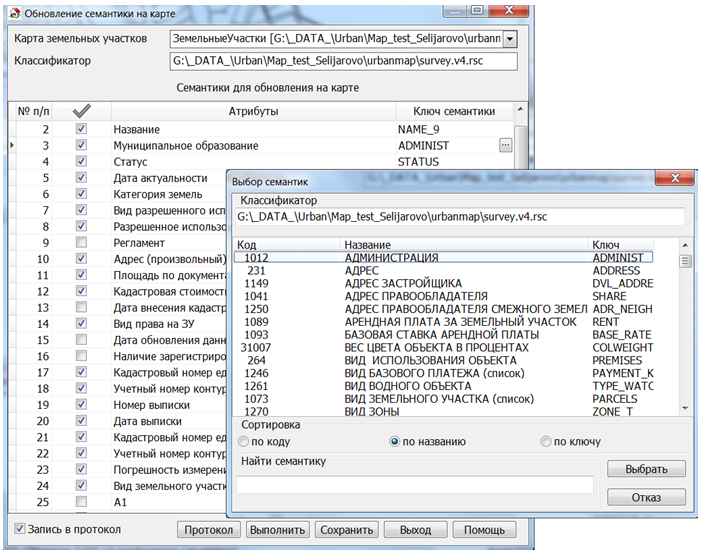Select АРЕНДНАЯ ПЛАТА ЗА ЗЕМЕЛЬНЫЙ УЧАСТОК row

tap(460, 322)
